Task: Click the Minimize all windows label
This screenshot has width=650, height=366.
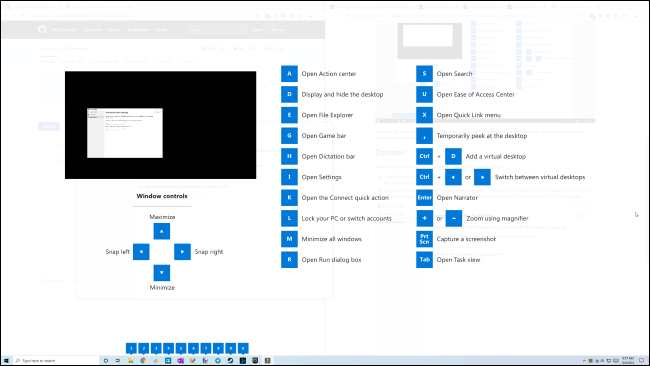Action: click(332, 239)
